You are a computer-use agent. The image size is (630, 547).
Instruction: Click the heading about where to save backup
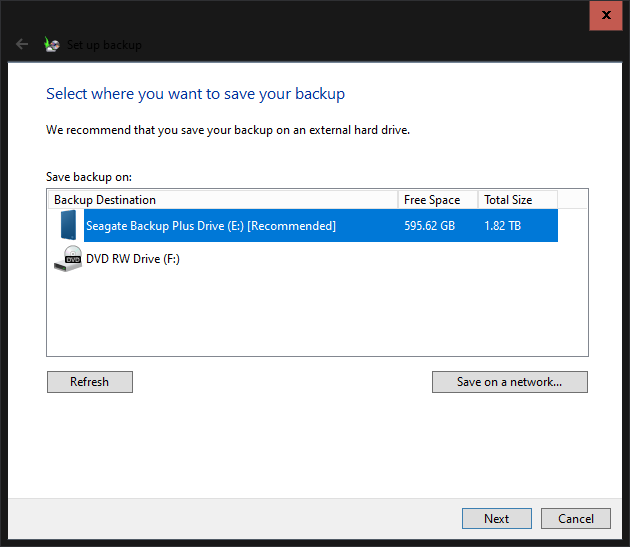tap(195, 94)
